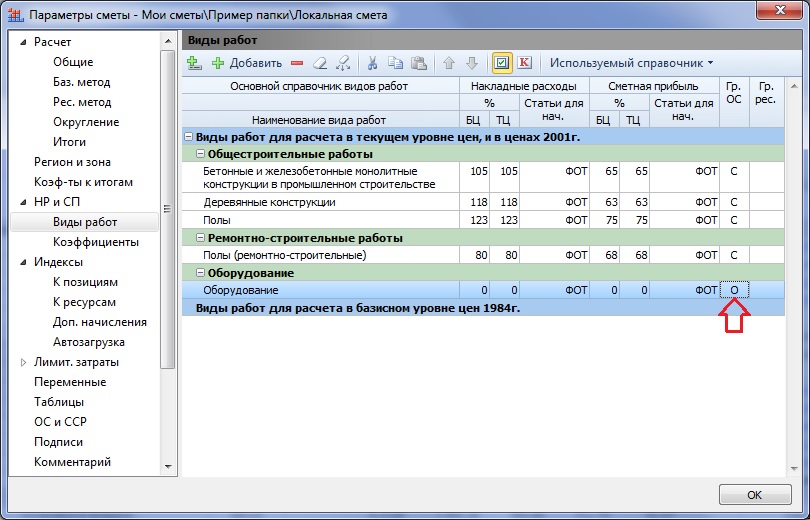The image size is (810, 520).
Task: Open the Используемый справочник dropdown
Action: pos(631,63)
